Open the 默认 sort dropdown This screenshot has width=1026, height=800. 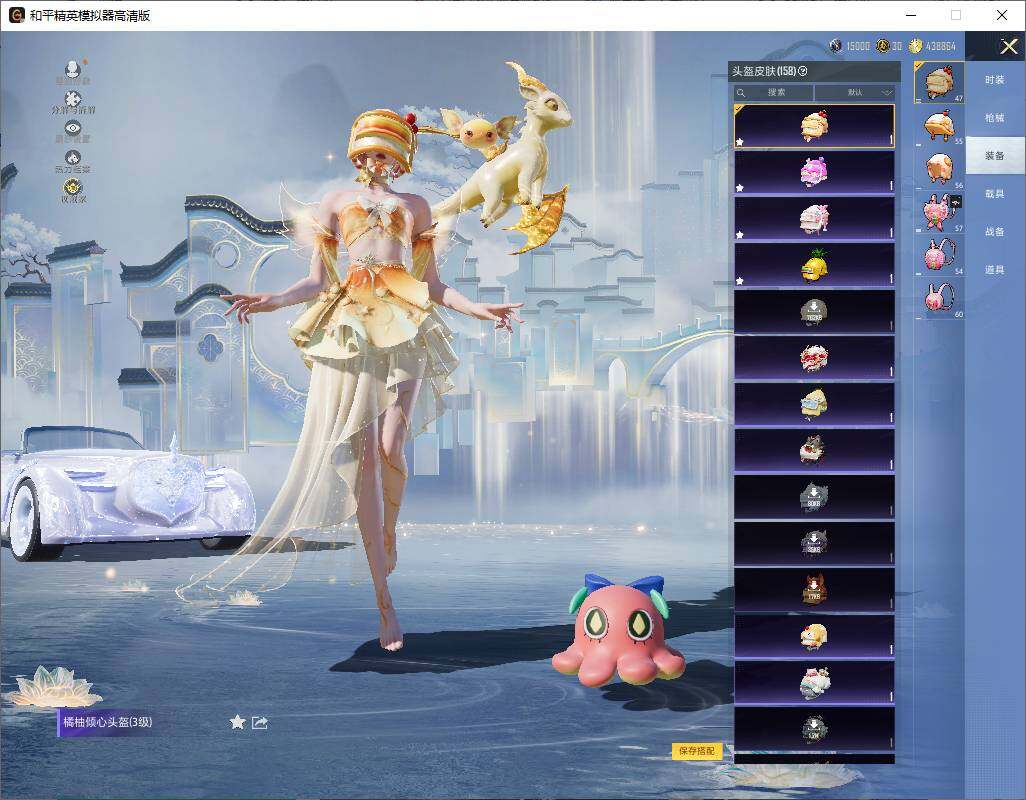(855, 92)
